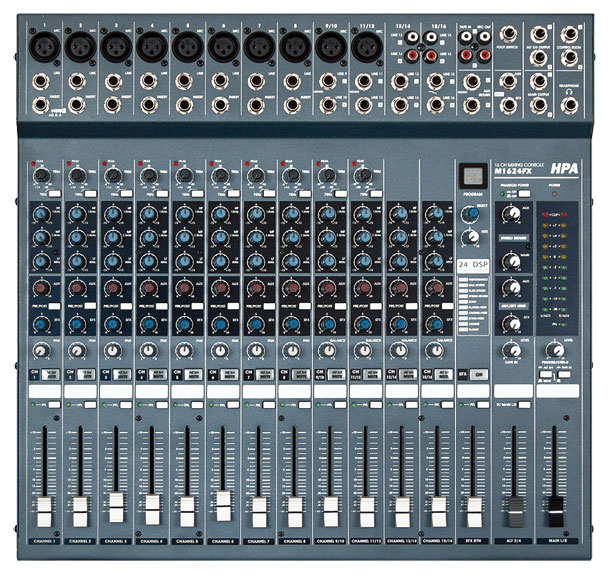Image resolution: width=609 pixels, height=575 pixels.
Task: Click the headphone symbol label
Action: click(569, 92)
